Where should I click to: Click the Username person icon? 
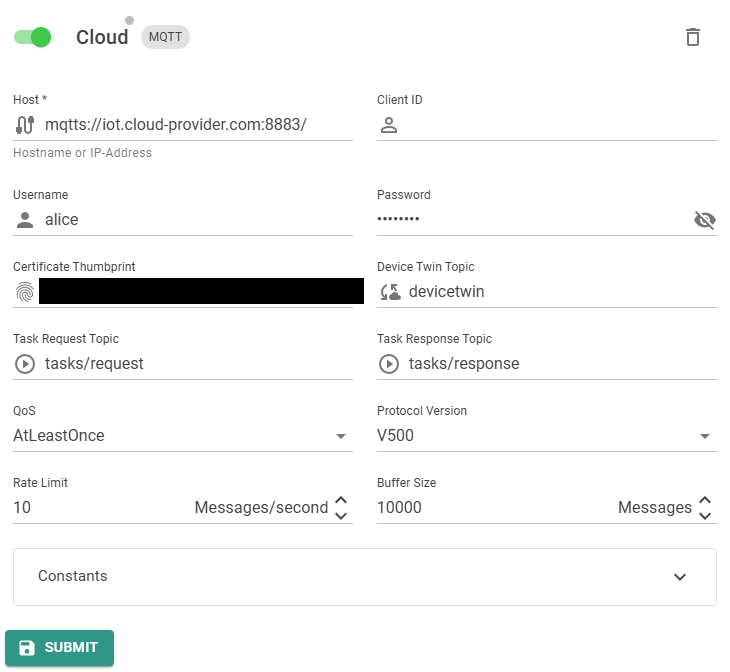pyautogui.click(x=25, y=220)
